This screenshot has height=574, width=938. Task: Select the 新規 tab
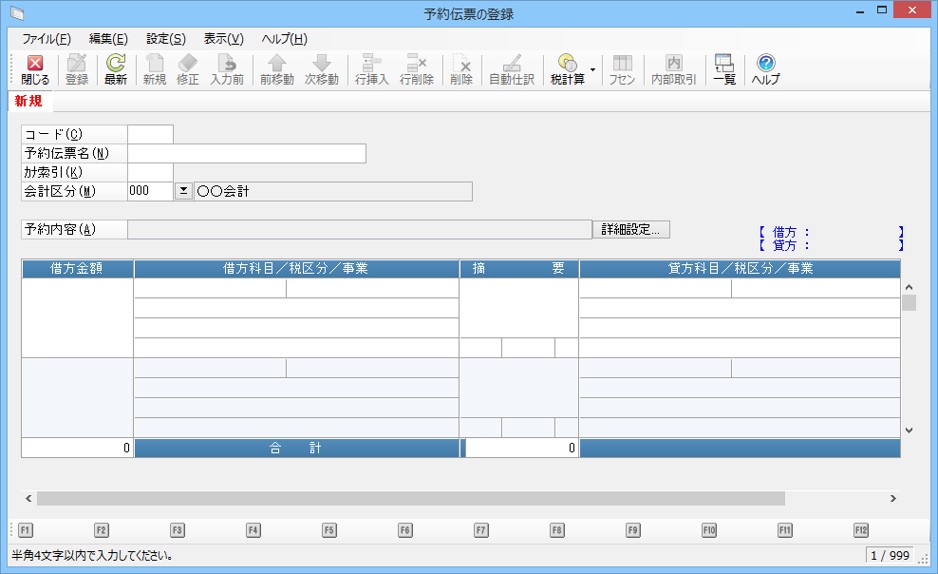point(29,101)
